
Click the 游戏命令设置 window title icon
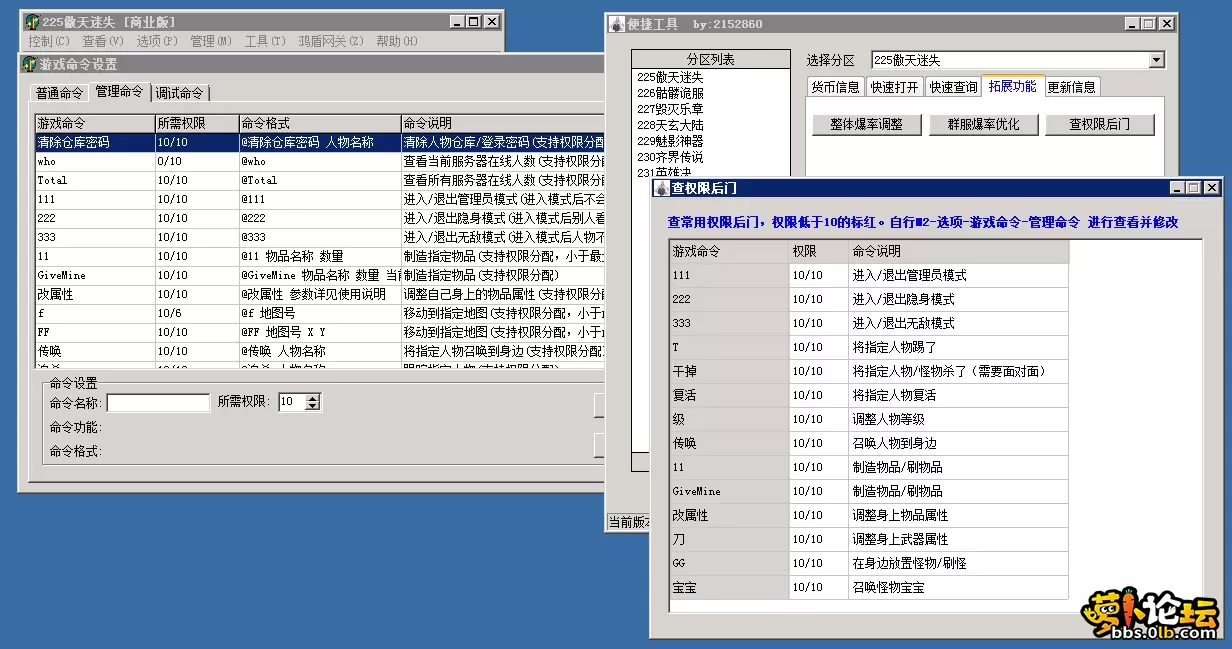coord(31,64)
